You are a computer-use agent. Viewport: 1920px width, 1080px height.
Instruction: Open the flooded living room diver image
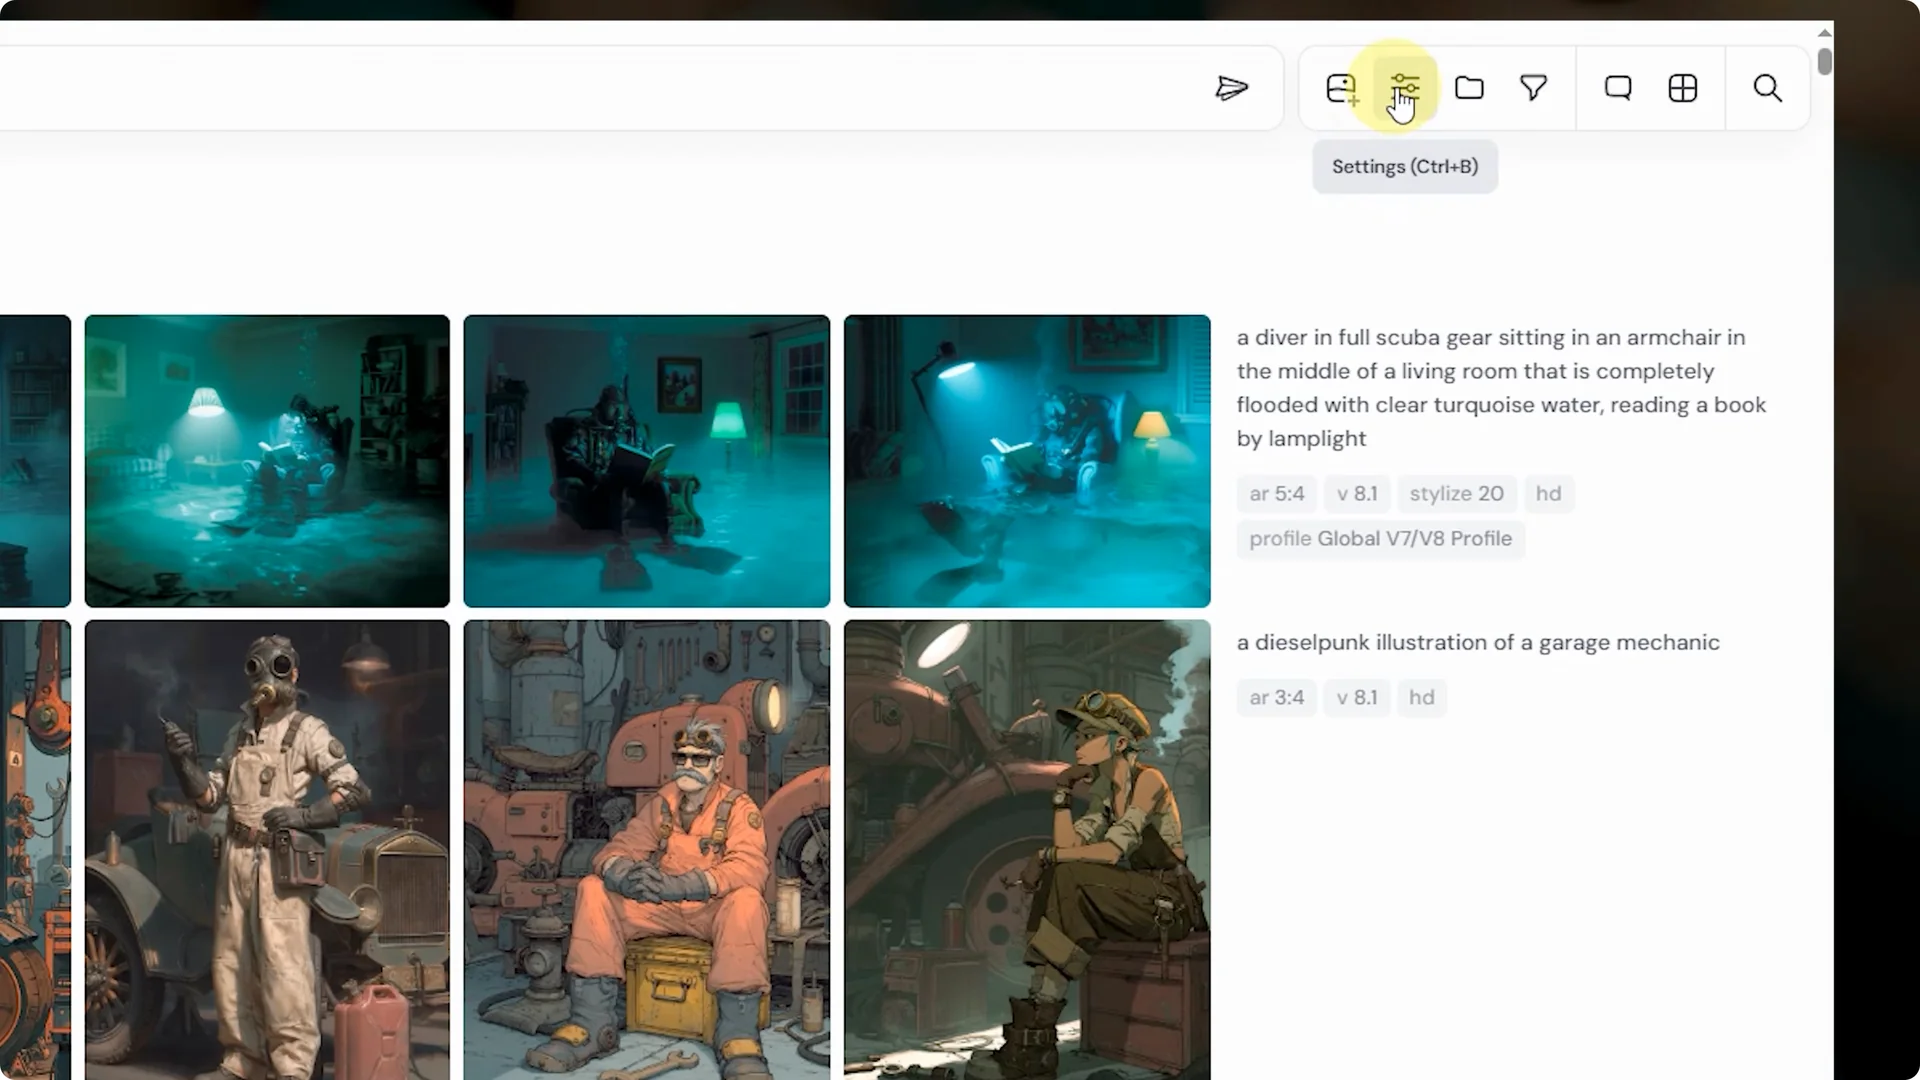[266, 460]
